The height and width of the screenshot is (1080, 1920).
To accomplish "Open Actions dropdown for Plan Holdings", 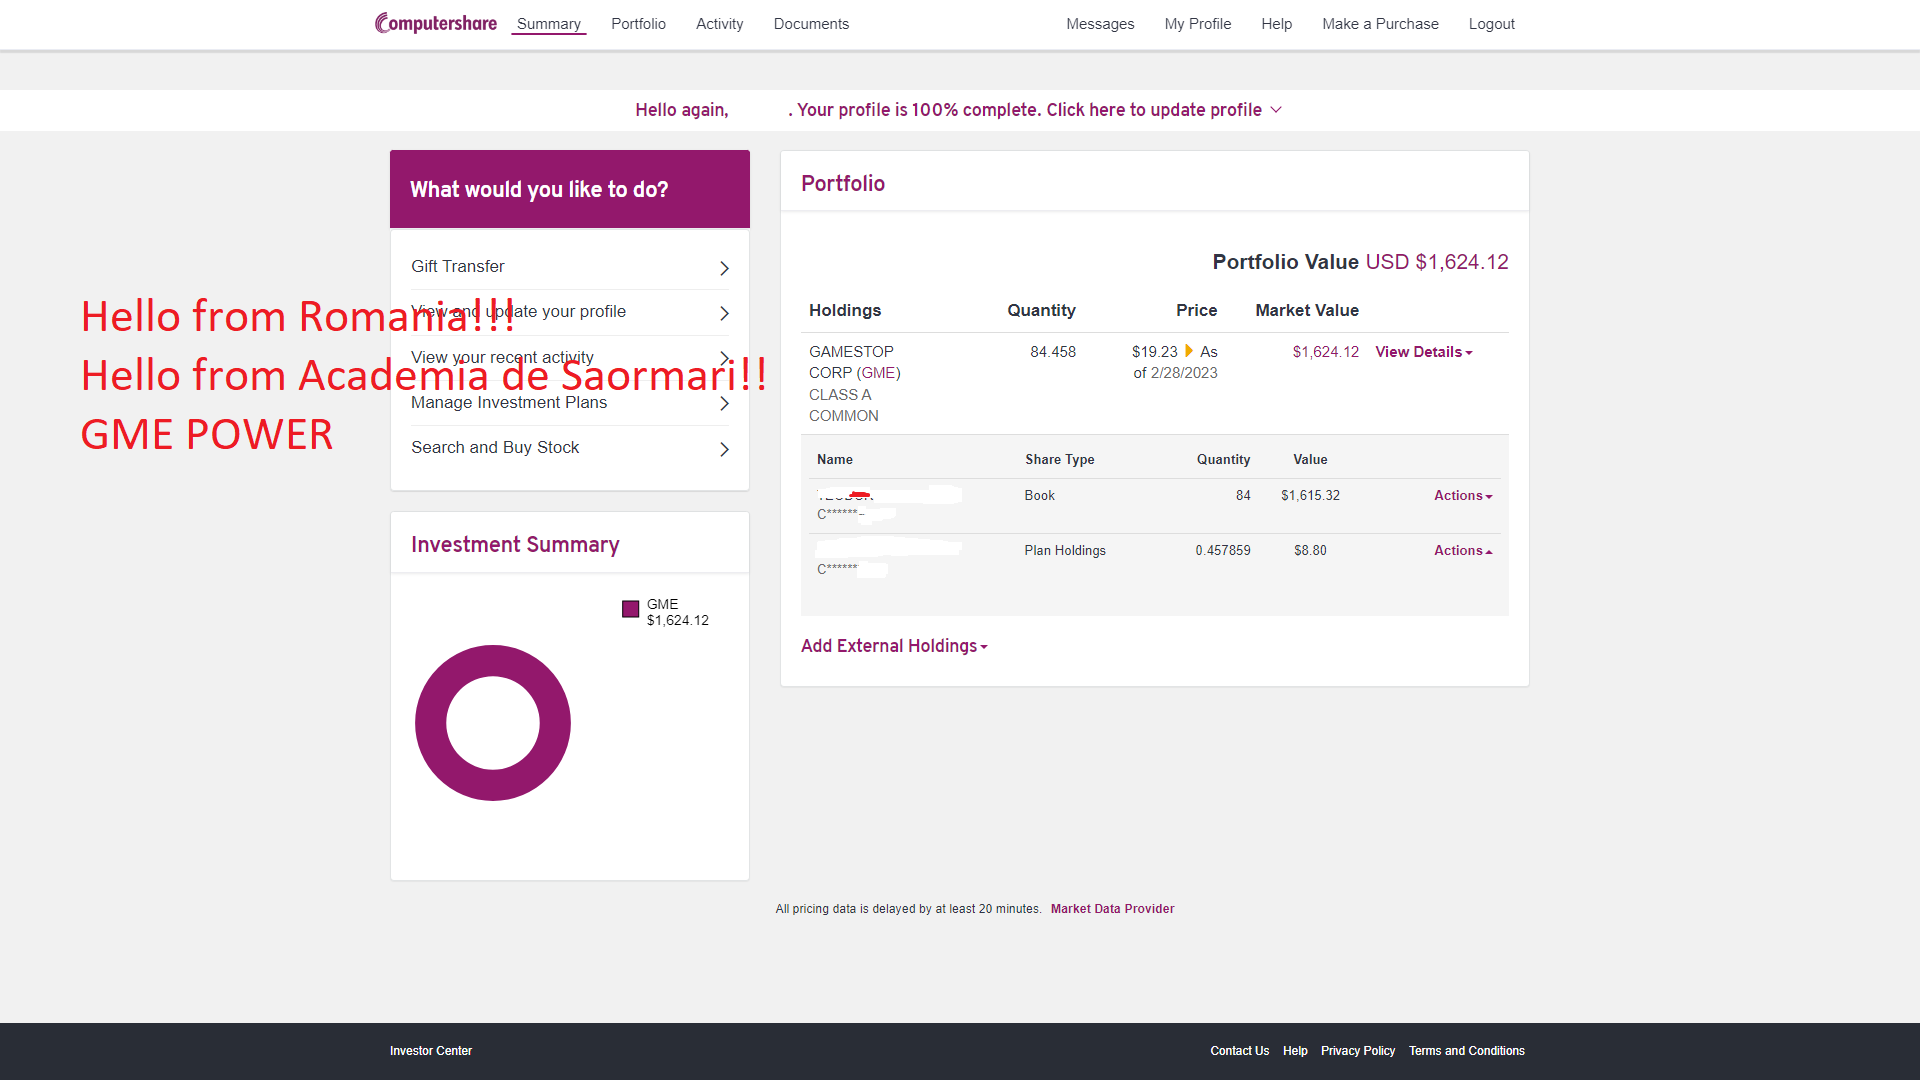I will pyautogui.click(x=1463, y=551).
